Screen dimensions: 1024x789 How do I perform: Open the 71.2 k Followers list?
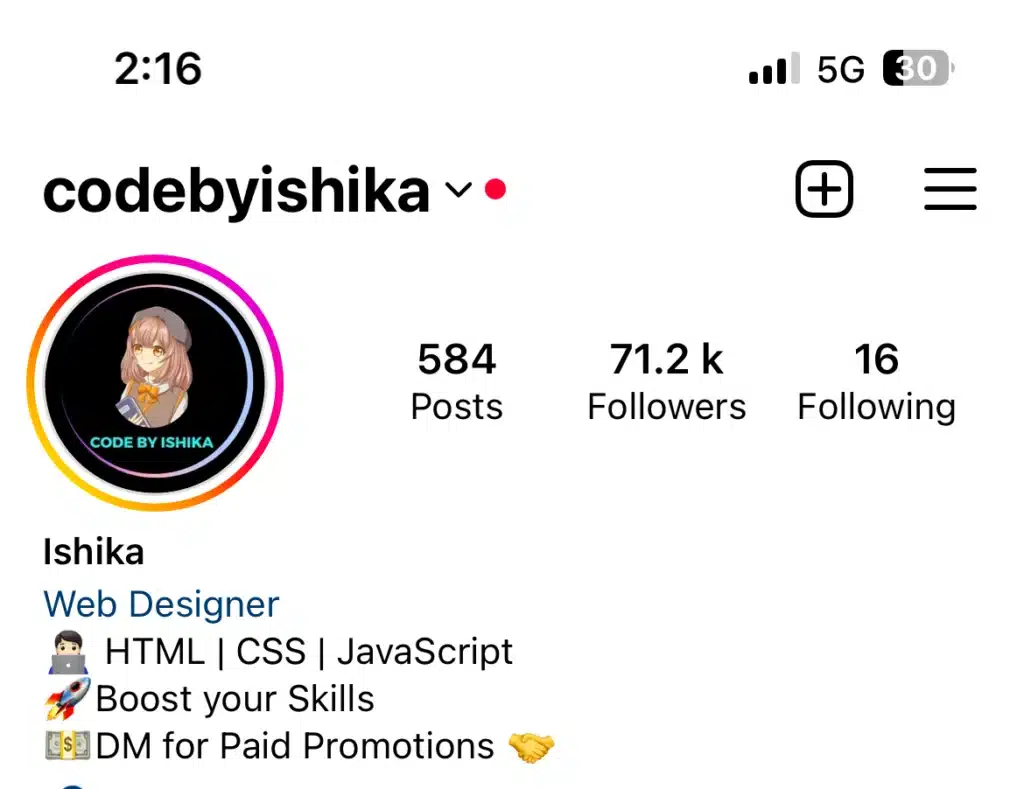pyautogui.click(x=666, y=381)
